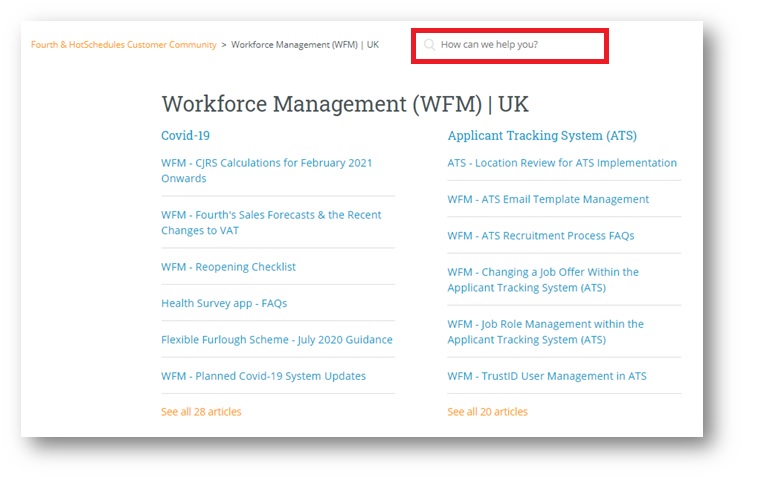This screenshot has height=491, width=759.
Task: Open ATS - Location Review for ATS Implementation
Action: [562, 163]
